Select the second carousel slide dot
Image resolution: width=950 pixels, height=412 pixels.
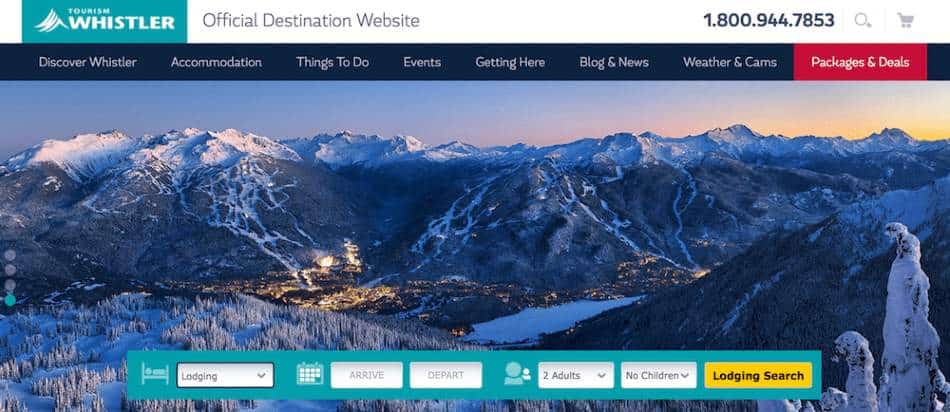tap(10, 270)
